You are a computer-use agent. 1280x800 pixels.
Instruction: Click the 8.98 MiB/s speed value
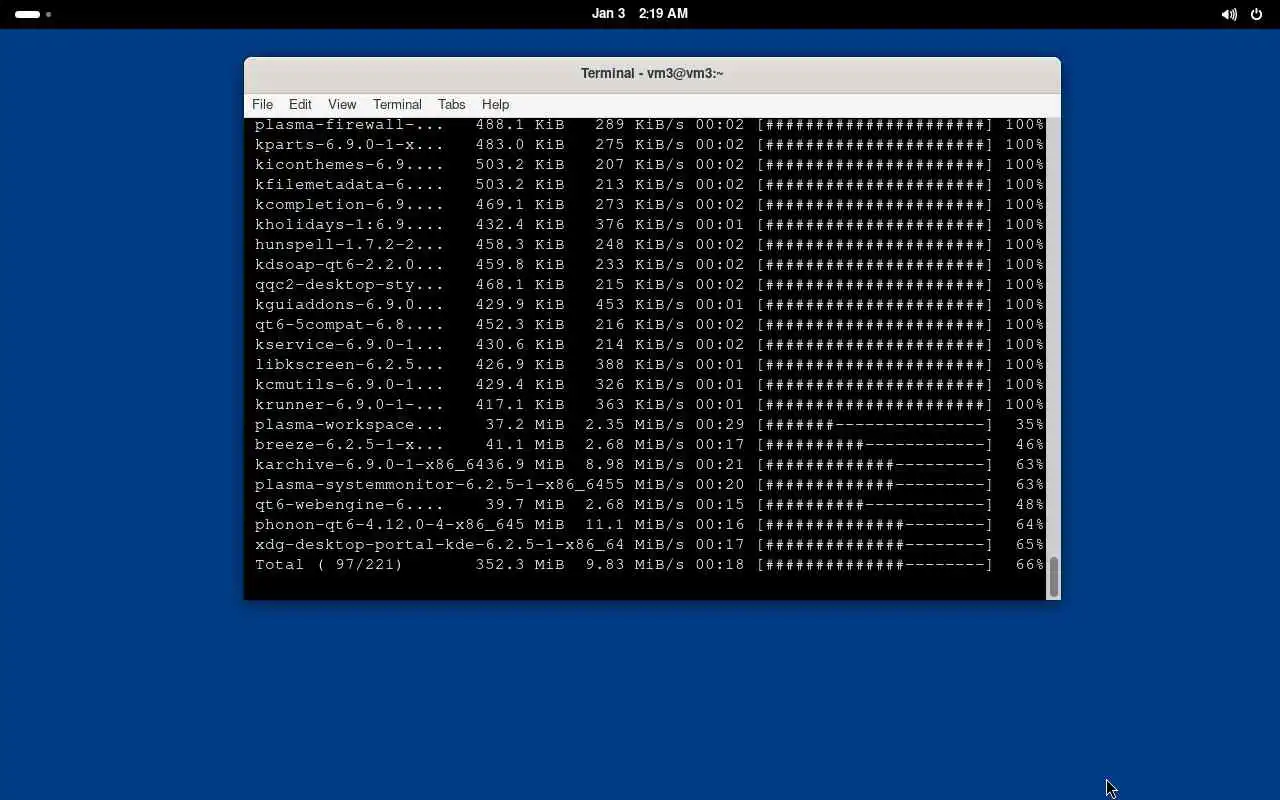click(634, 465)
